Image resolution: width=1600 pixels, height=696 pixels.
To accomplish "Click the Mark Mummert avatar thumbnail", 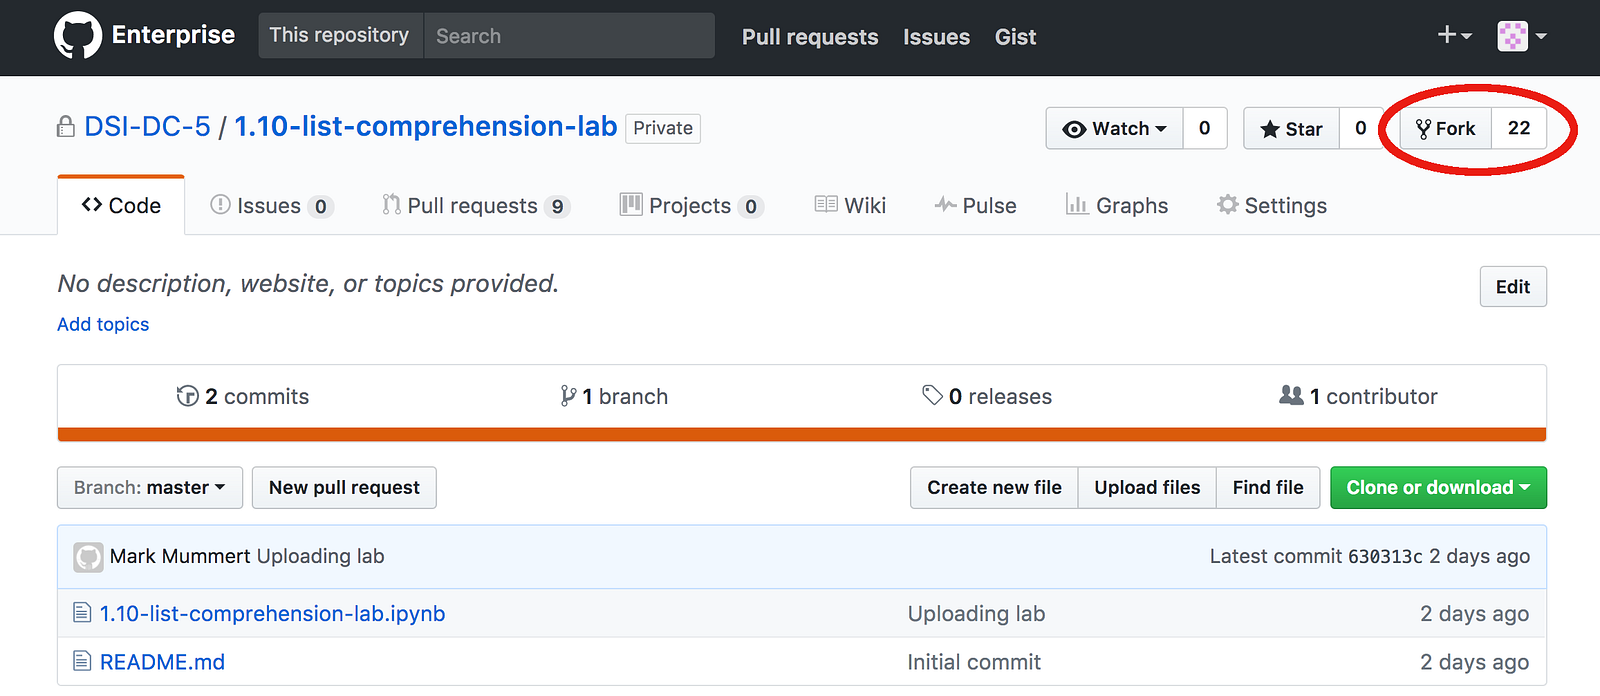I will [x=88, y=557].
